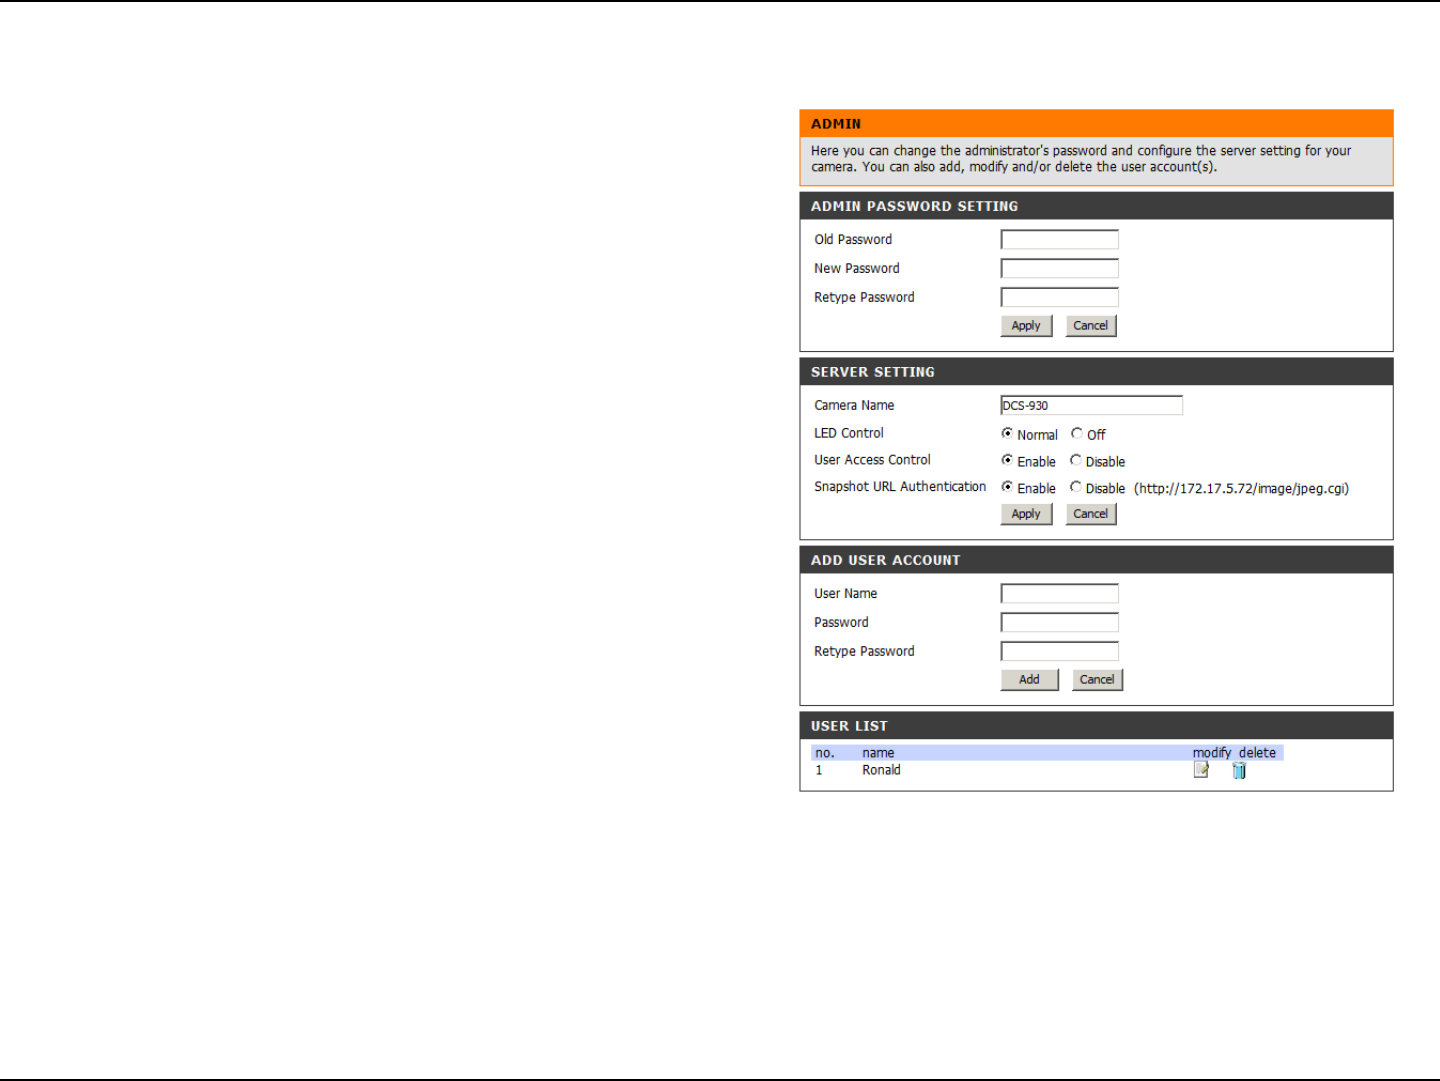This screenshot has height=1081, width=1440.
Task: Click row number 1 in User List
Action: tap(819, 770)
